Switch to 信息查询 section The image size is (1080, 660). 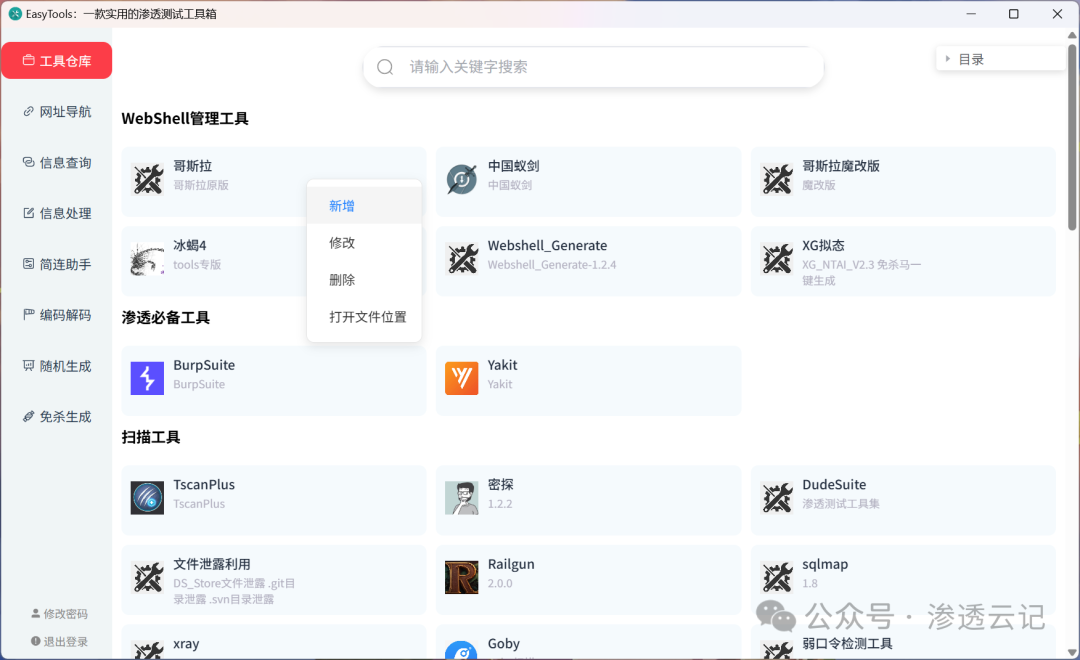(x=56, y=163)
